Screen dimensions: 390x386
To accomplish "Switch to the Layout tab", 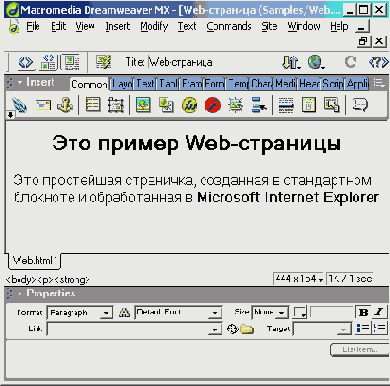I will point(122,84).
